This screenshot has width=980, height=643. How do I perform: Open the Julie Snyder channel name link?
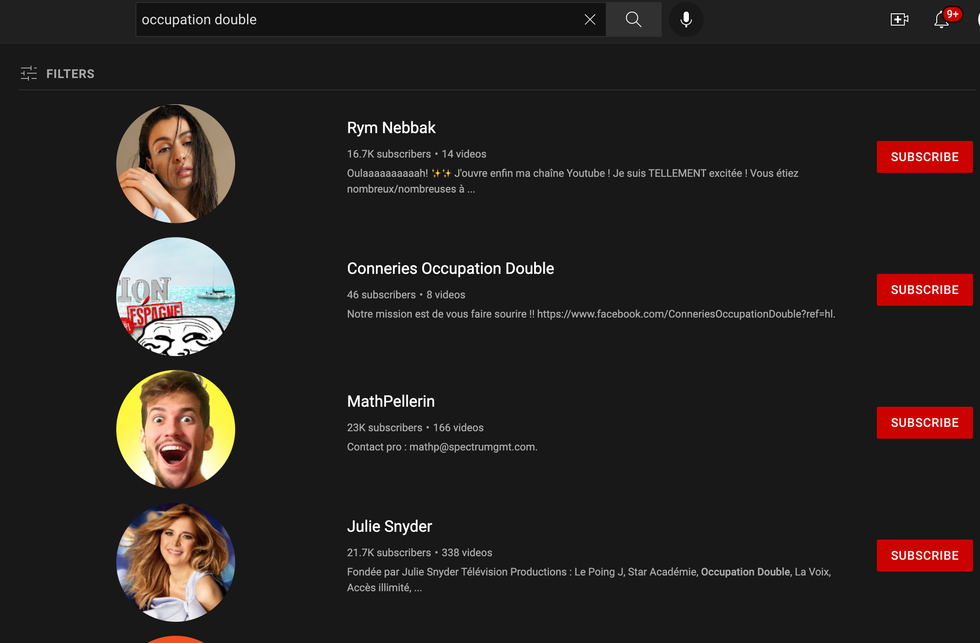pos(390,526)
